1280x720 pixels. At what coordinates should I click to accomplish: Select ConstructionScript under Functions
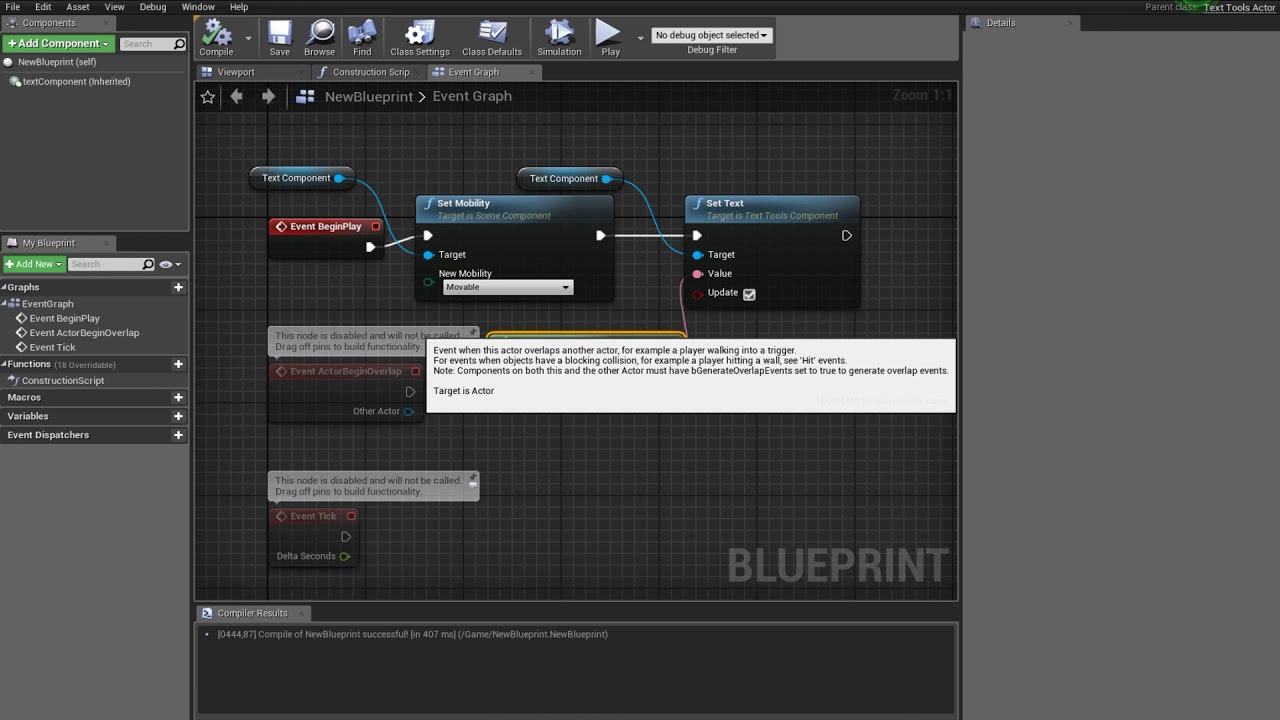tap(63, 381)
